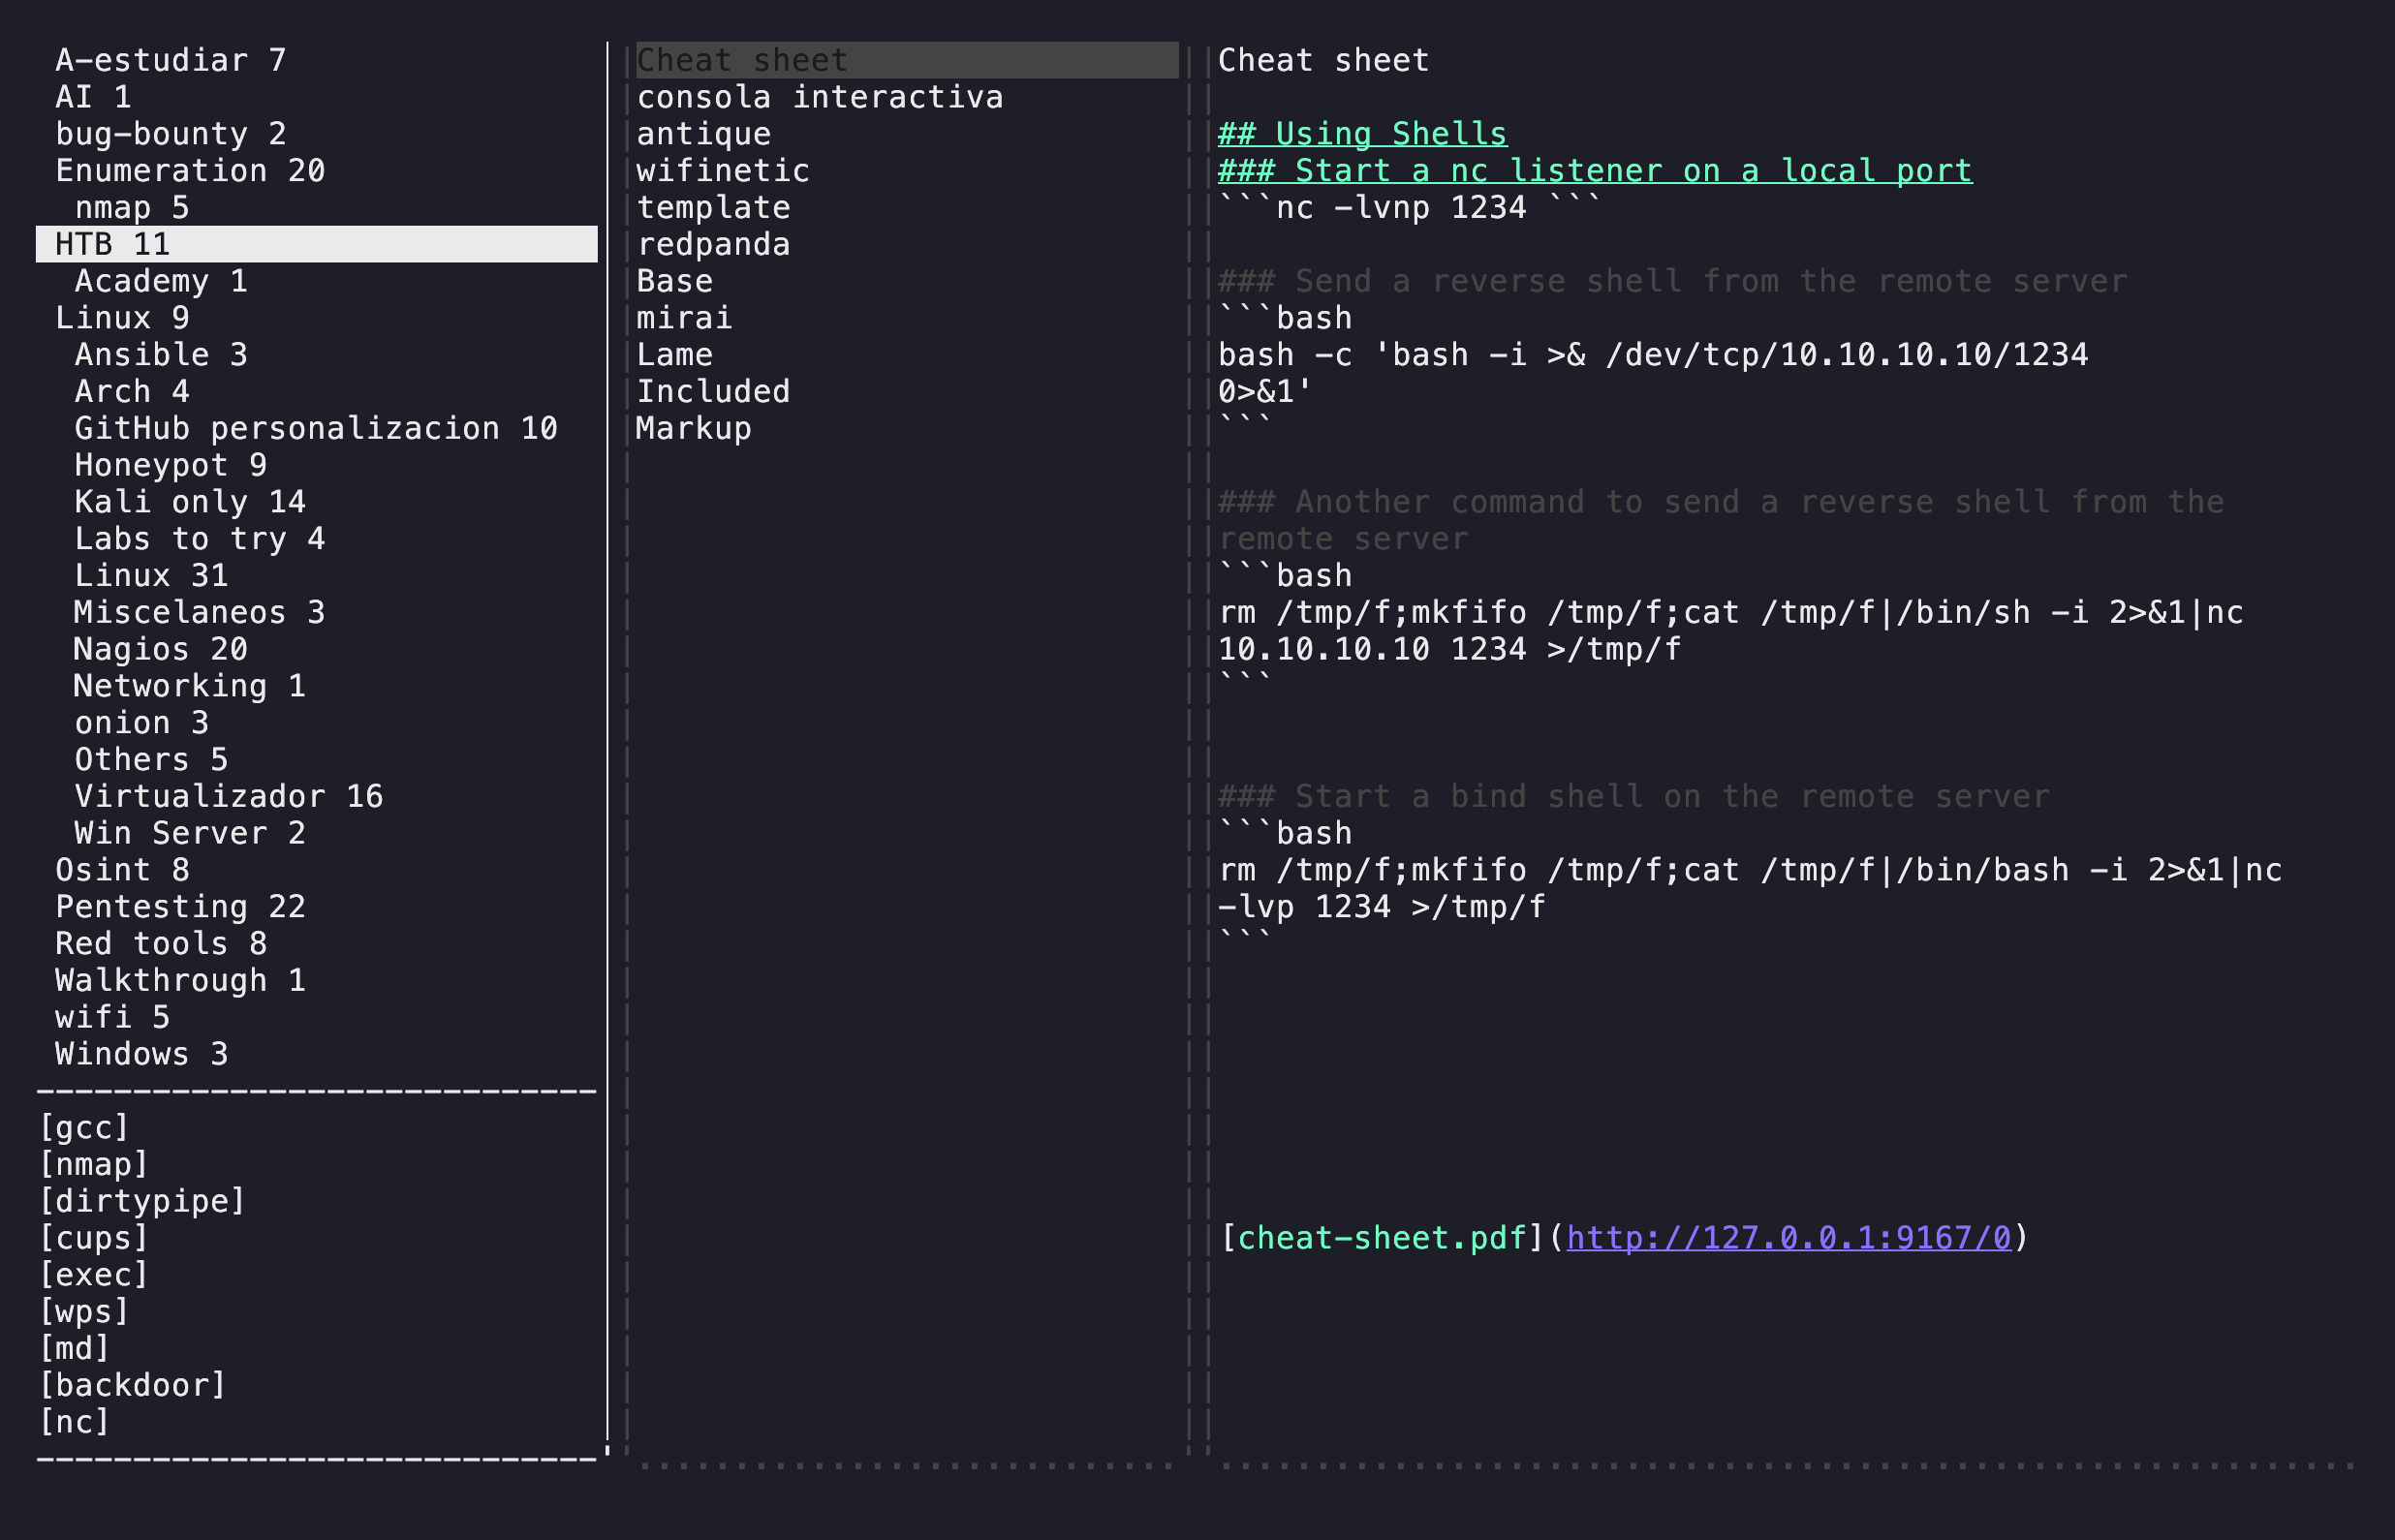Open the Academy 1 sub-notebook
Screen dimensions: 2395x1540
(160, 281)
